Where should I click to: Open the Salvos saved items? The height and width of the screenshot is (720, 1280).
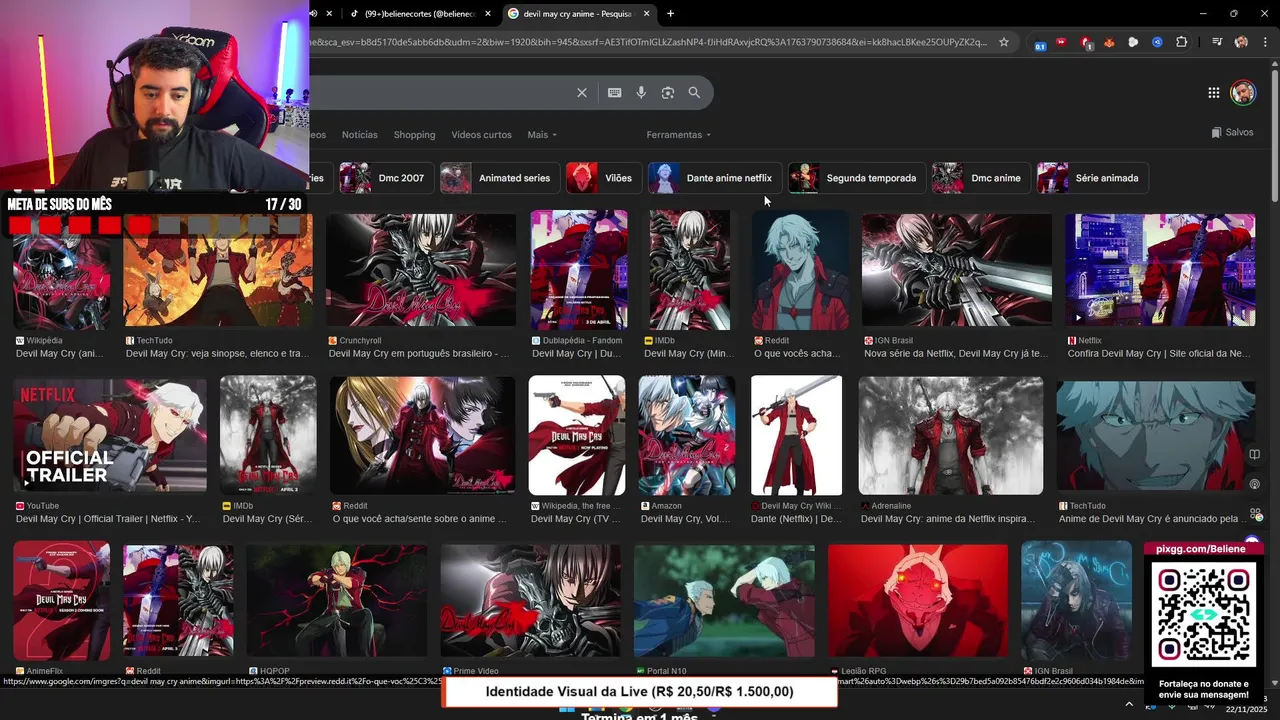1232,132
